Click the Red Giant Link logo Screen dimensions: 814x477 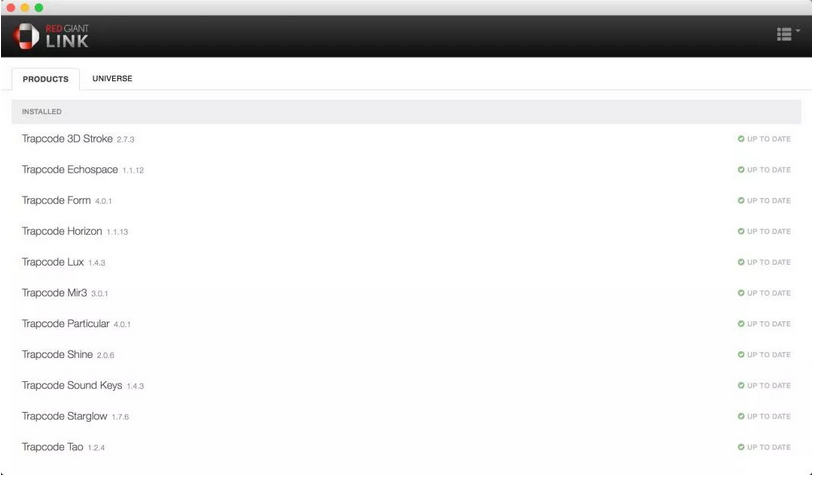(x=51, y=36)
